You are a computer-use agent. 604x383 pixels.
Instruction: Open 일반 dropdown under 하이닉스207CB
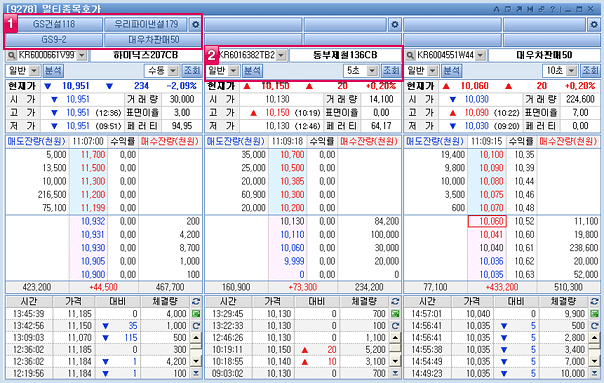coord(34,71)
